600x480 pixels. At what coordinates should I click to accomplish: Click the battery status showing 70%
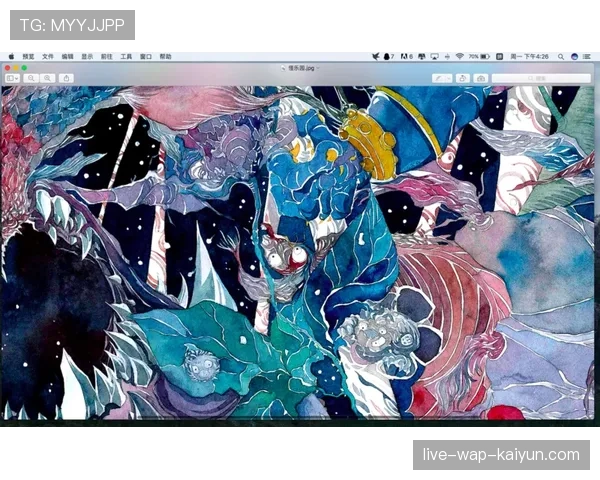click(x=479, y=57)
